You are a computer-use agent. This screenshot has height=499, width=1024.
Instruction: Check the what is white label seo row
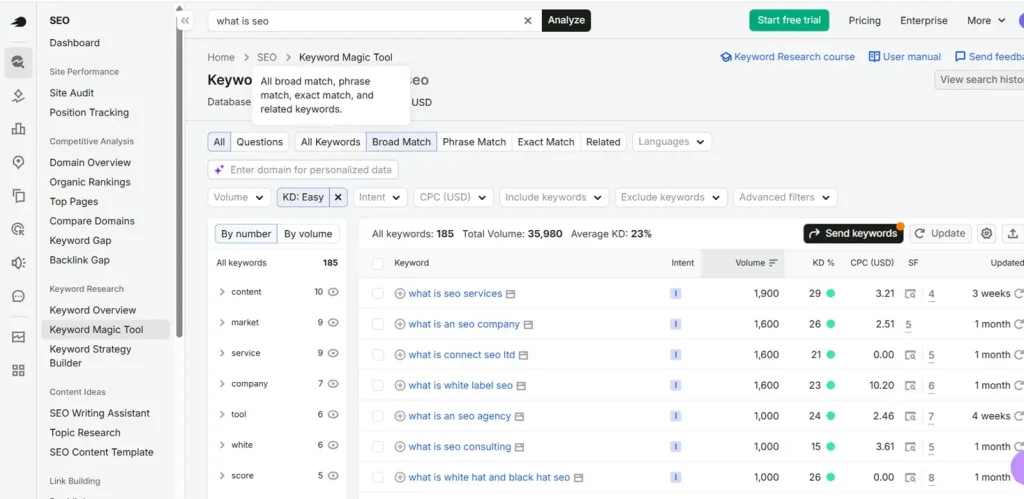(x=377, y=385)
